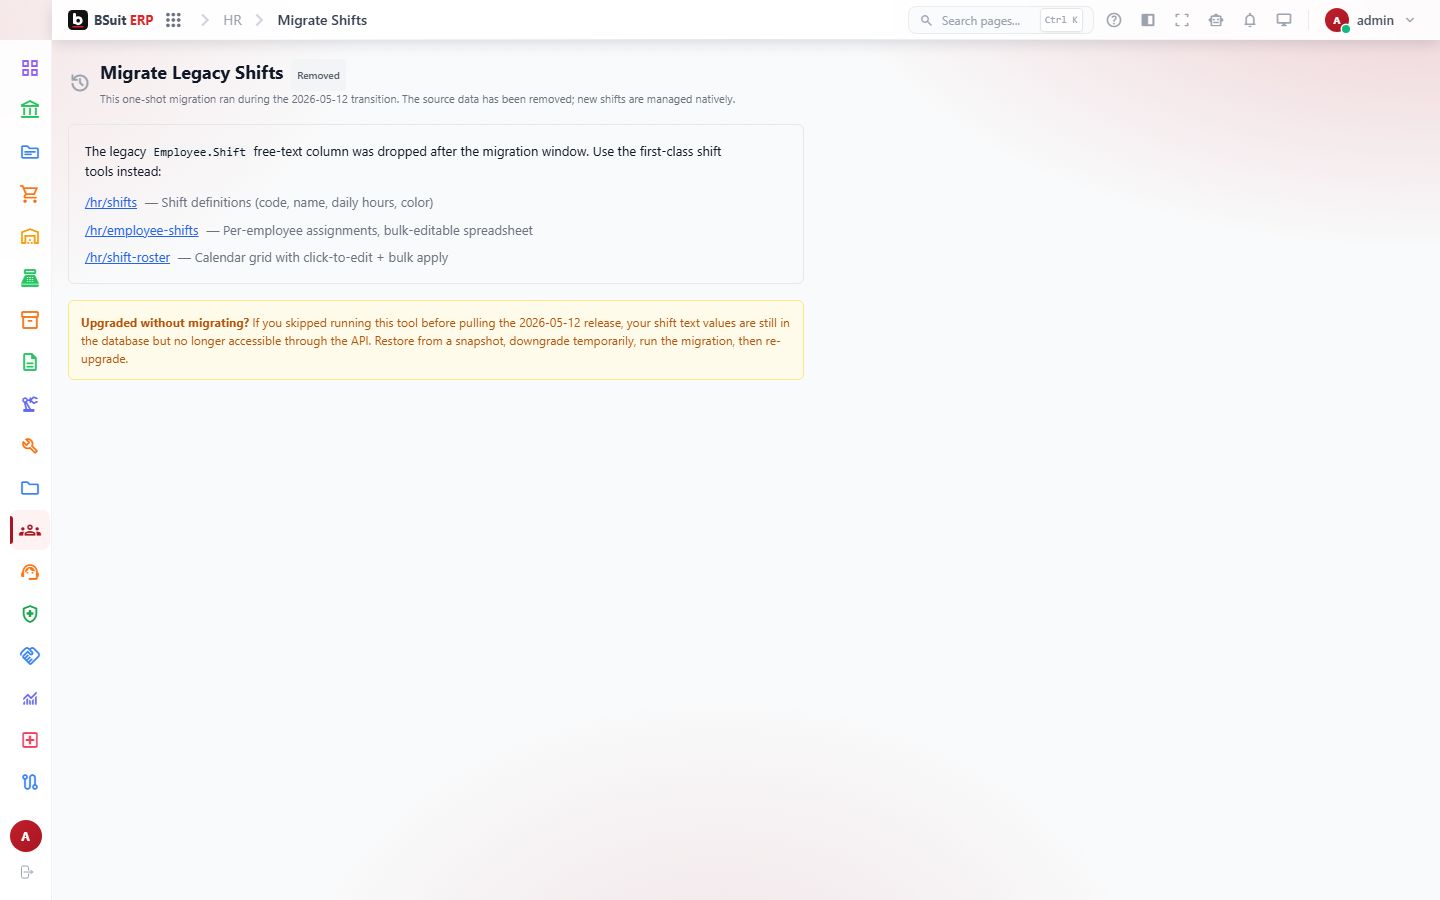1440x900 pixels.
Task: Open notifications bell icon
Action: [x=1250, y=20]
